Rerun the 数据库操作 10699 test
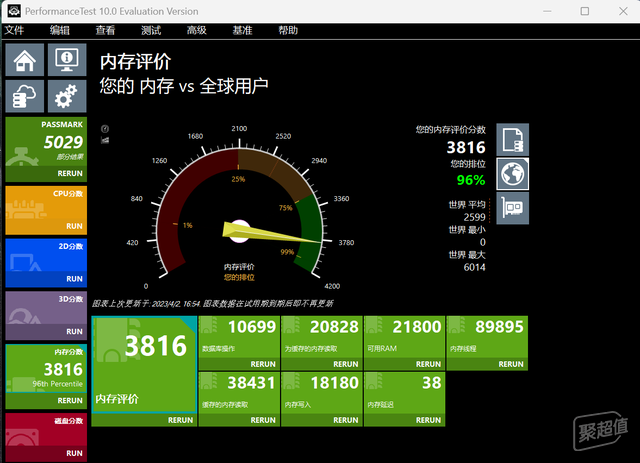The width and height of the screenshot is (640, 463). tap(263, 364)
